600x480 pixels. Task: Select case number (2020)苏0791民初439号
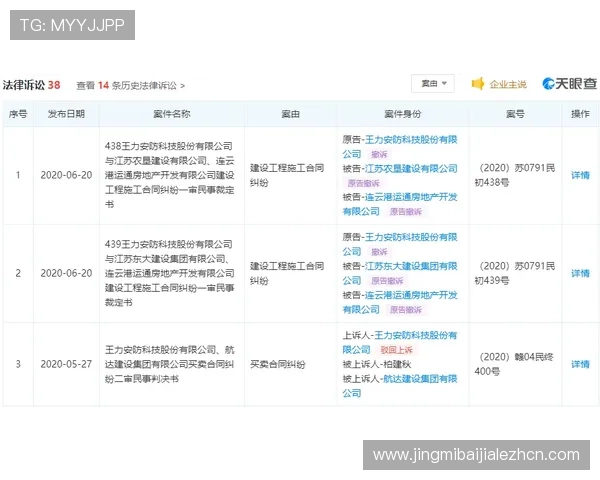coord(515,273)
